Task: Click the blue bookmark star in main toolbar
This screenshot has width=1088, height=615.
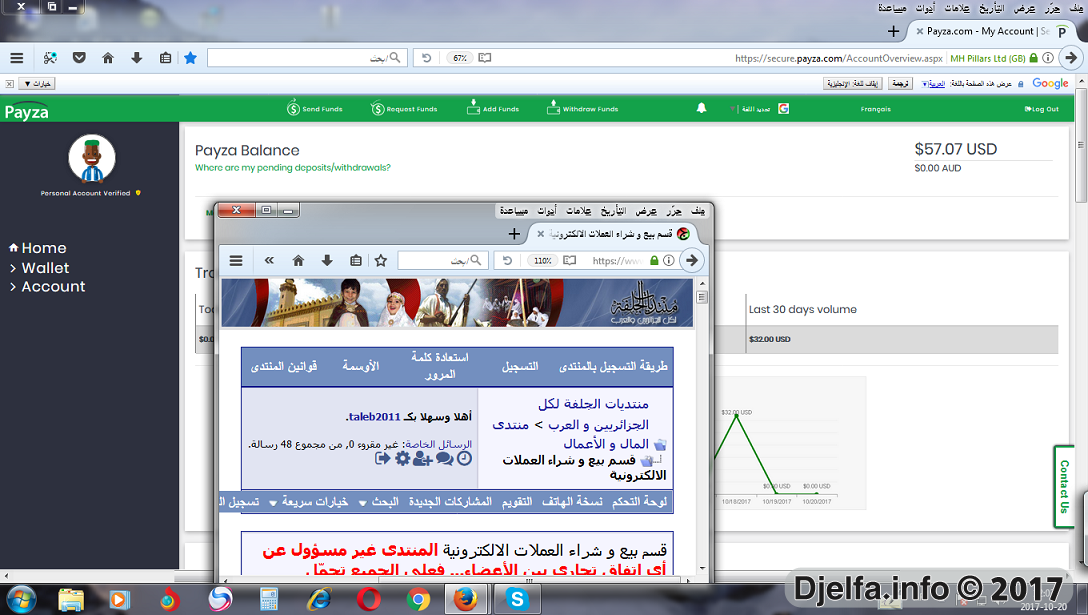Action: point(190,58)
